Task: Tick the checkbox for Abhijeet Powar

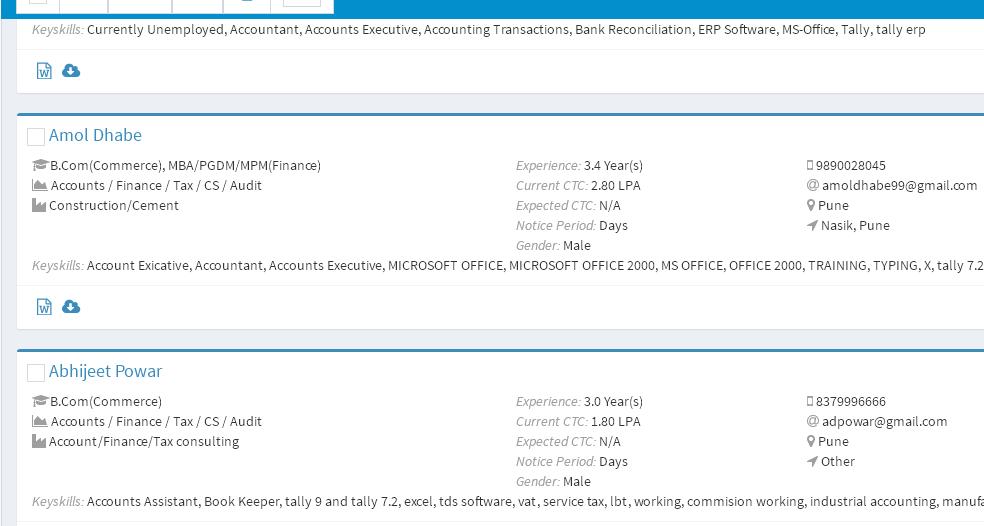Action: (36, 372)
